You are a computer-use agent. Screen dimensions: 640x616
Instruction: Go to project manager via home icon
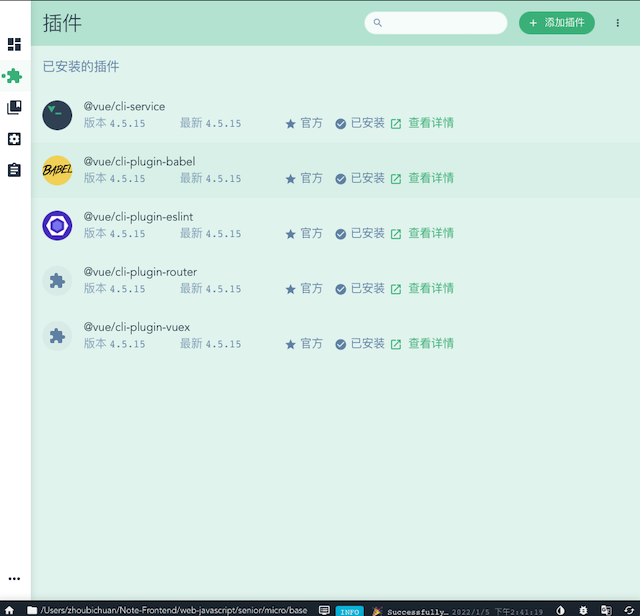tap(9, 610)
